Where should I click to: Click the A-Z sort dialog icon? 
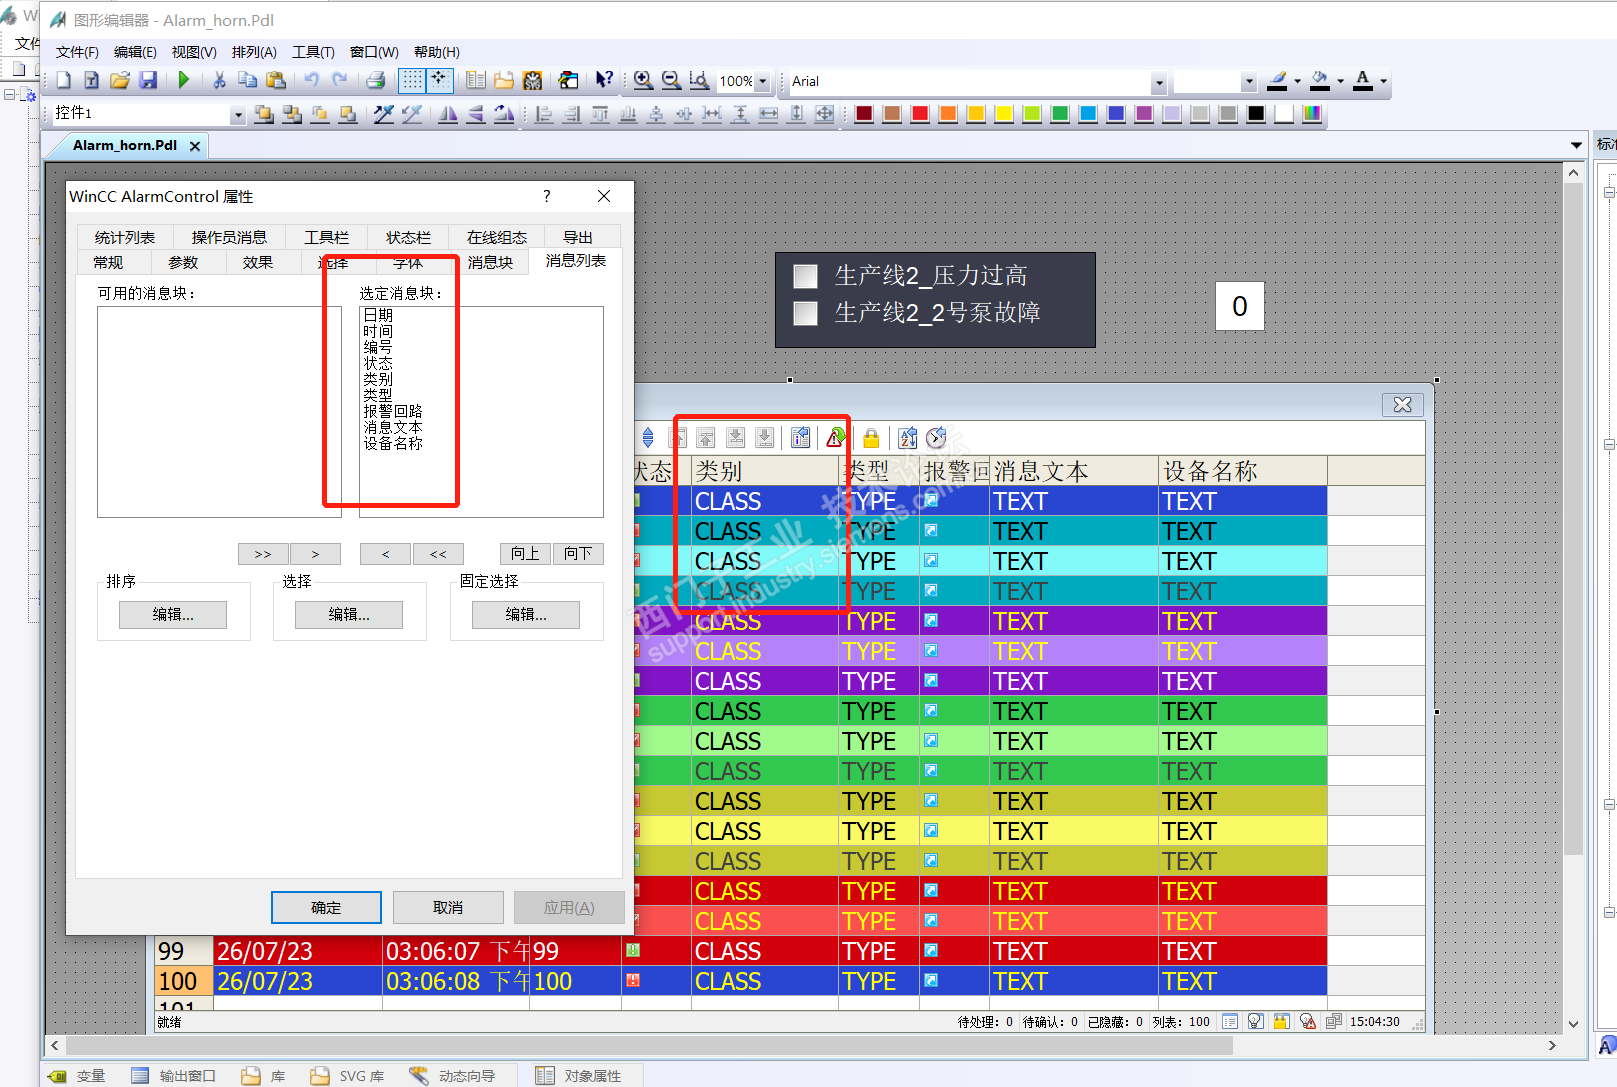pyautogui.click(x=907, y=437)
